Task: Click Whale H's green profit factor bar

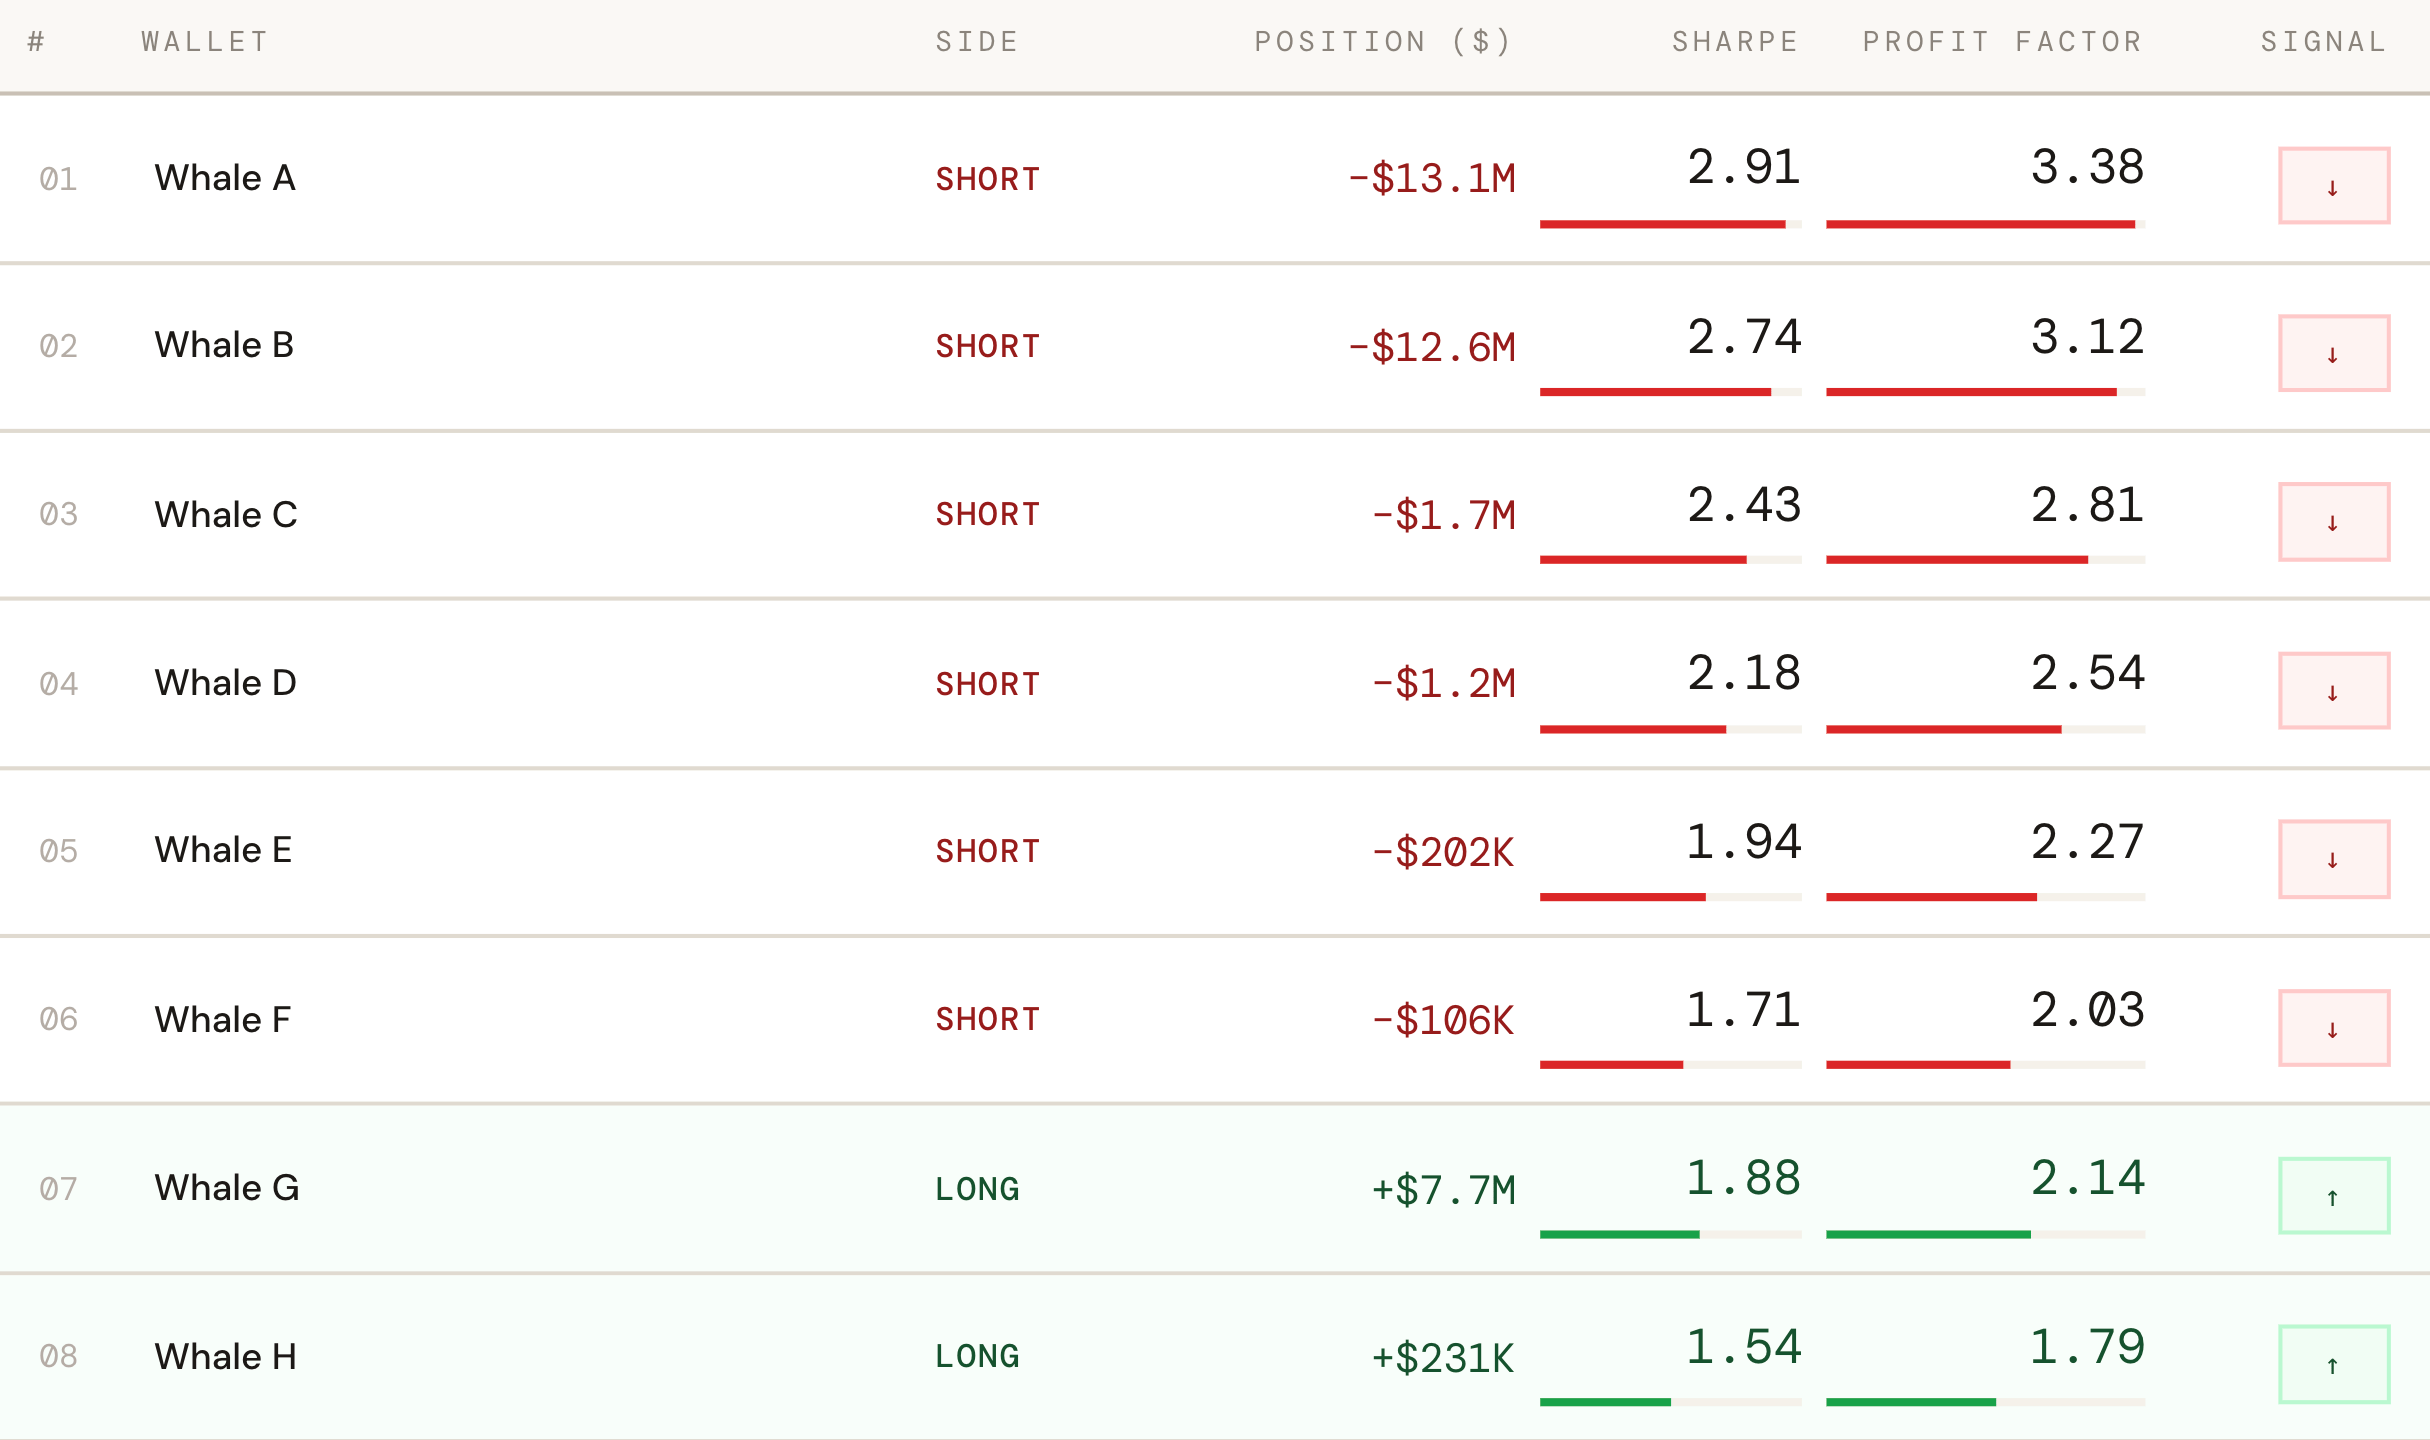Action: 1910,1402
